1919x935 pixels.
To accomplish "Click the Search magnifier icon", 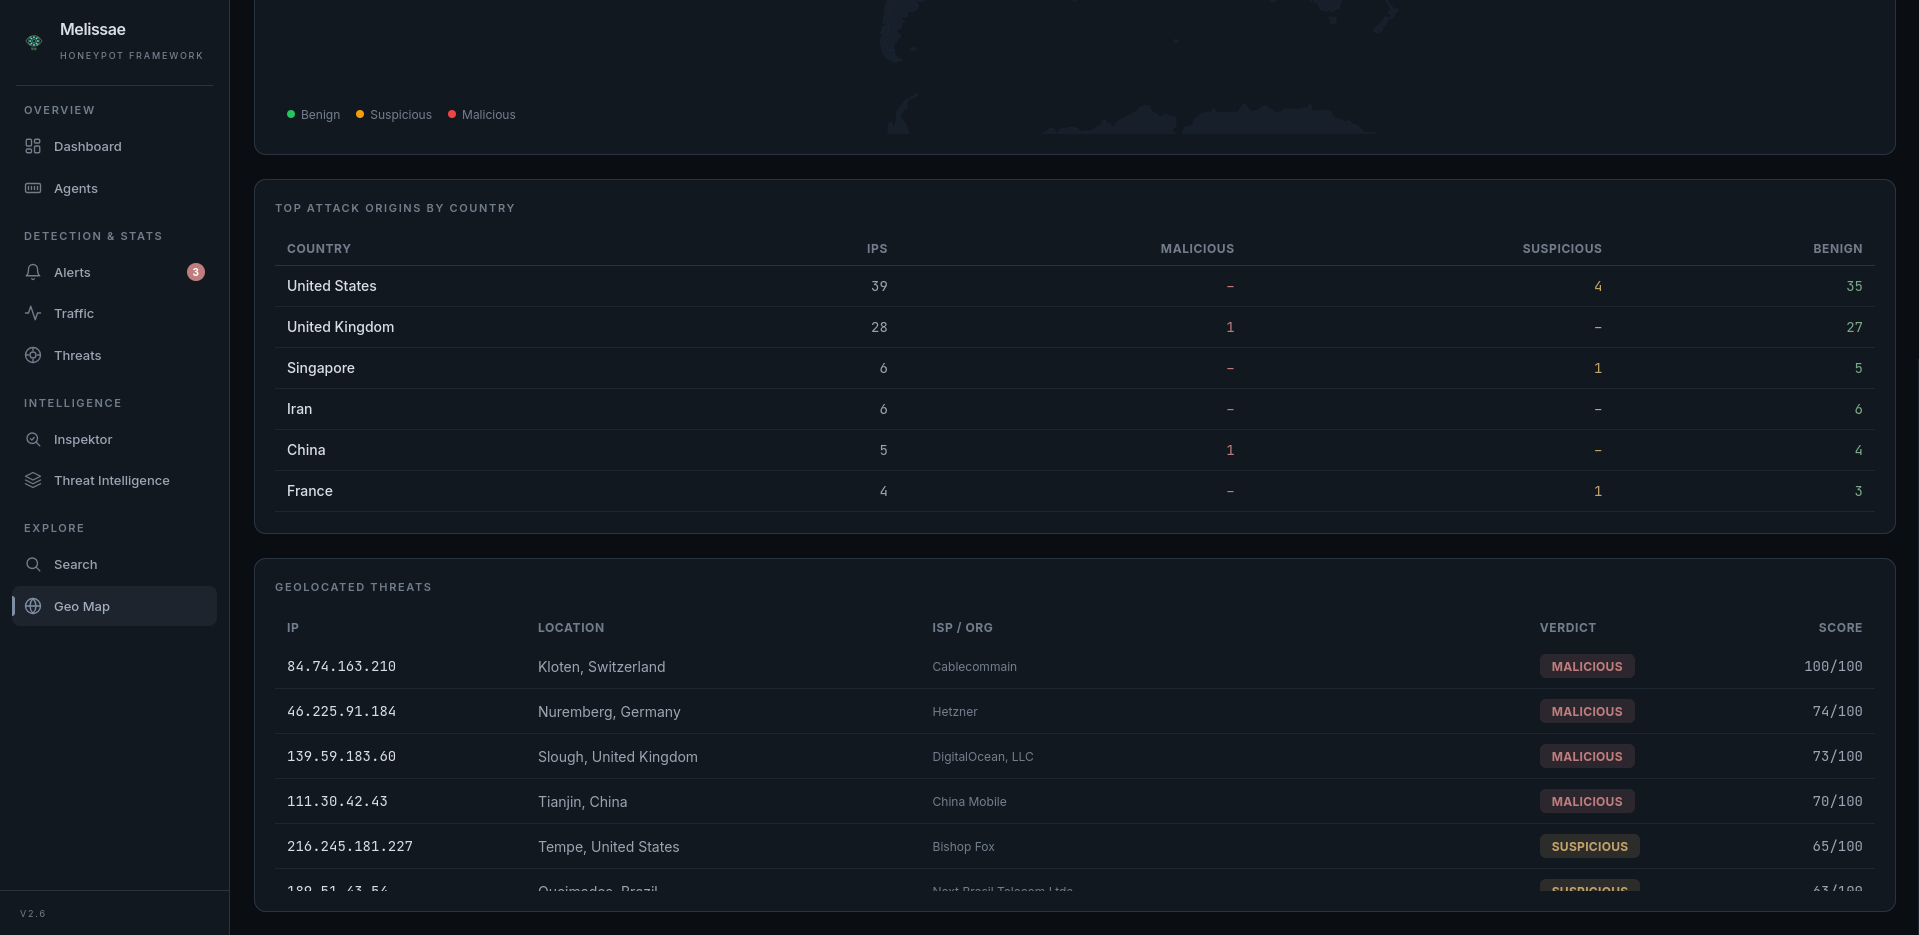I will 33,564.
